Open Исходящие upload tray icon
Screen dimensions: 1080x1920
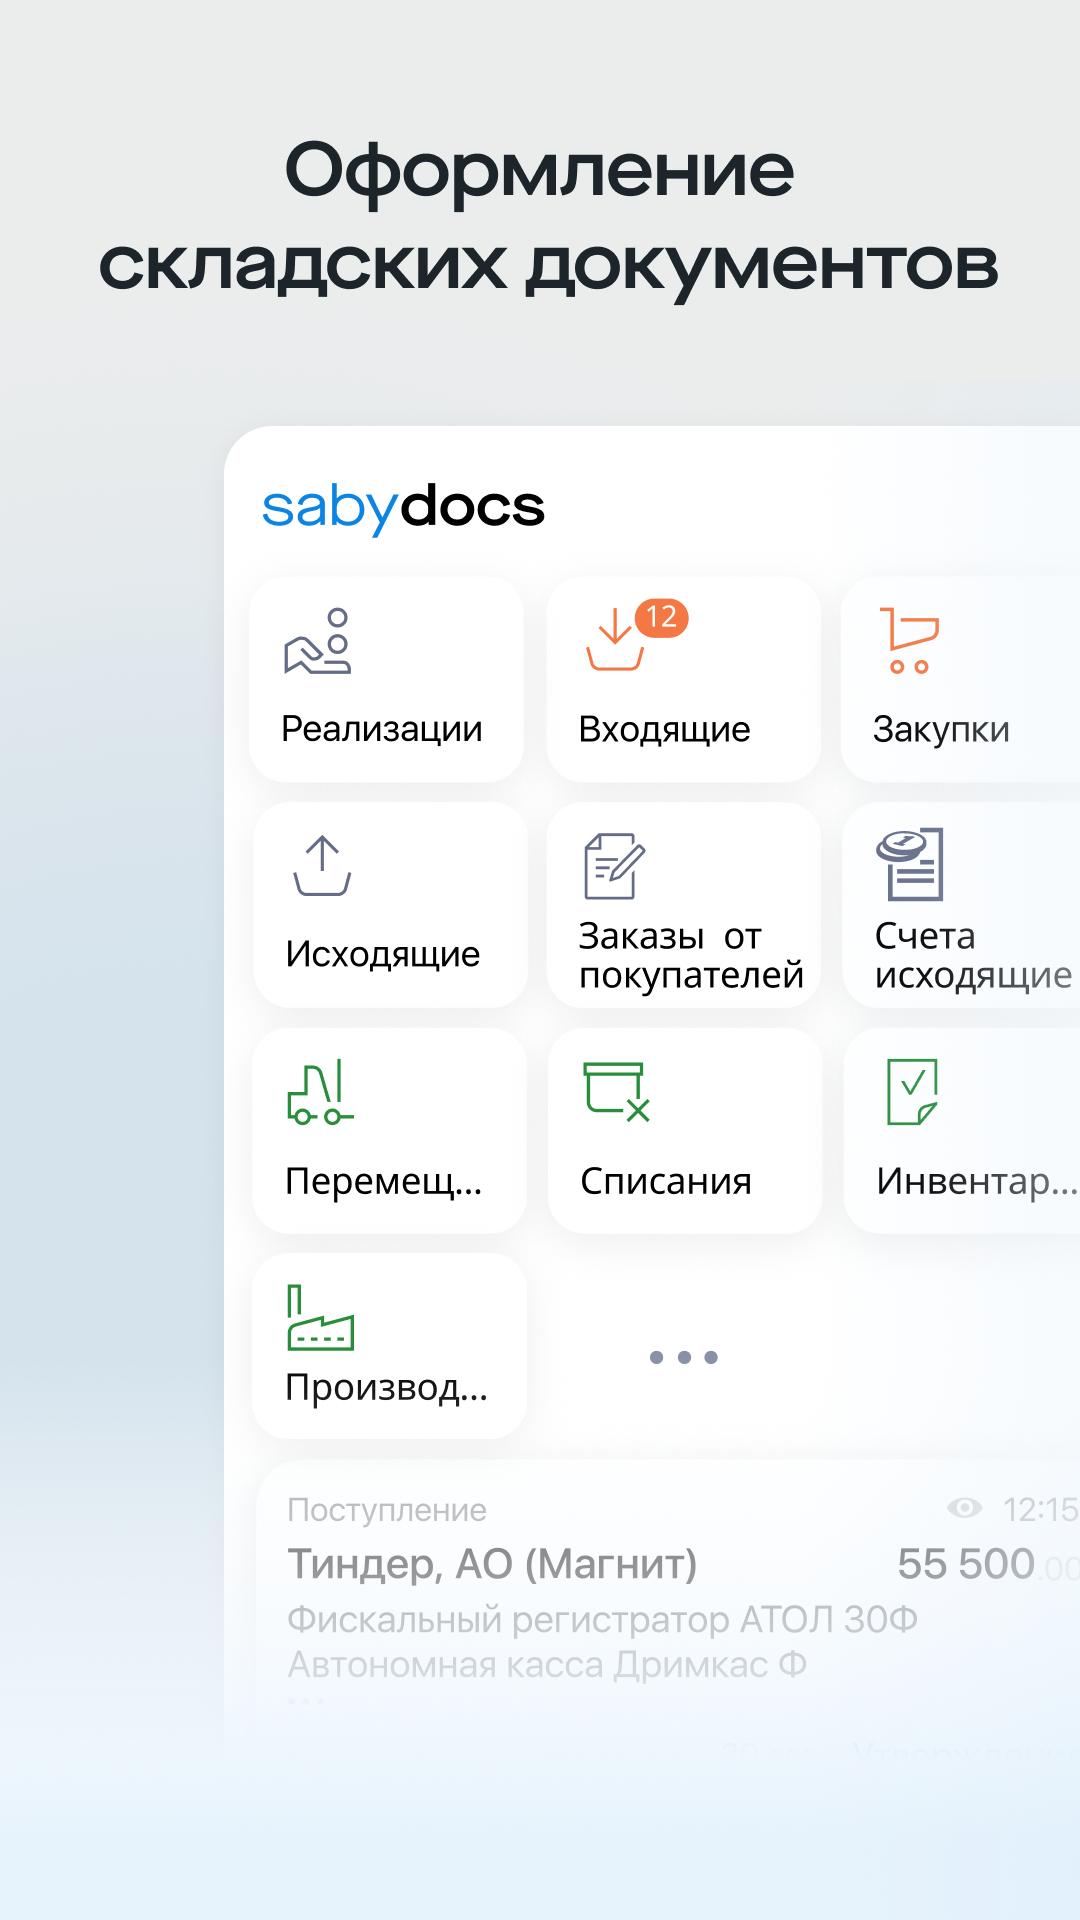322,866
